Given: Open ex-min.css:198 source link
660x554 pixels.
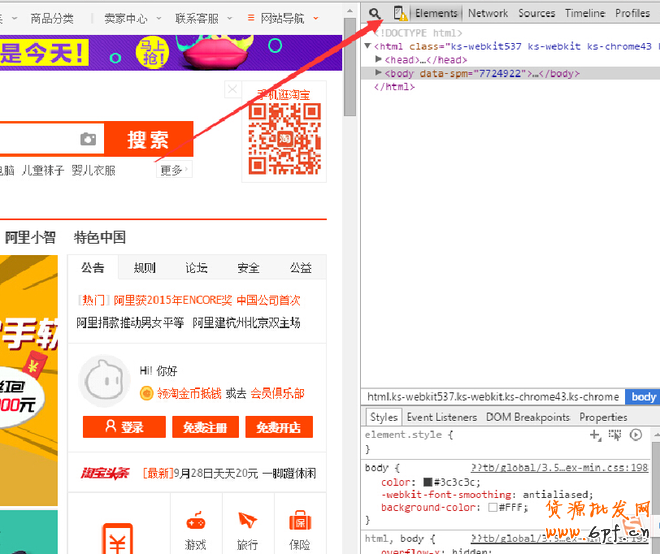Looking at the screenshot, I should click(559, 468).
